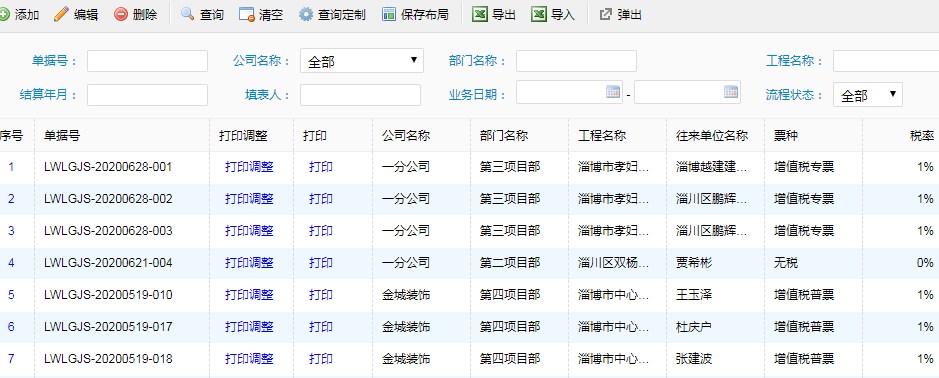Viewport: 939px width, 378px height.
Task: Click 打印 link for LWLGJS-20200628-002
Action: pos(321,198)
